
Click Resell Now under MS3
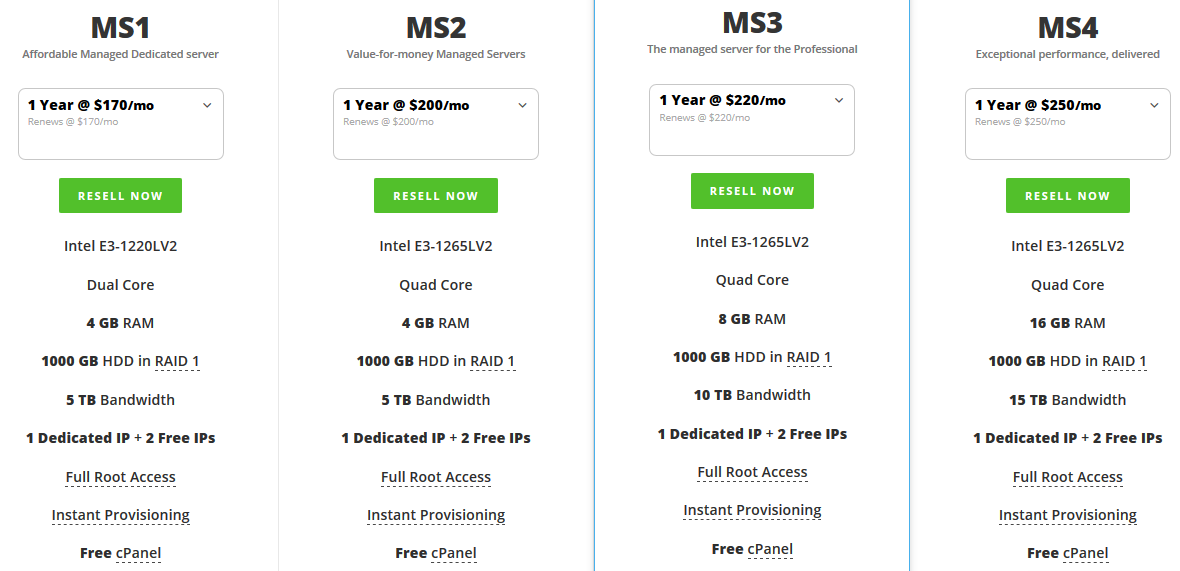[x=752, y=191]
